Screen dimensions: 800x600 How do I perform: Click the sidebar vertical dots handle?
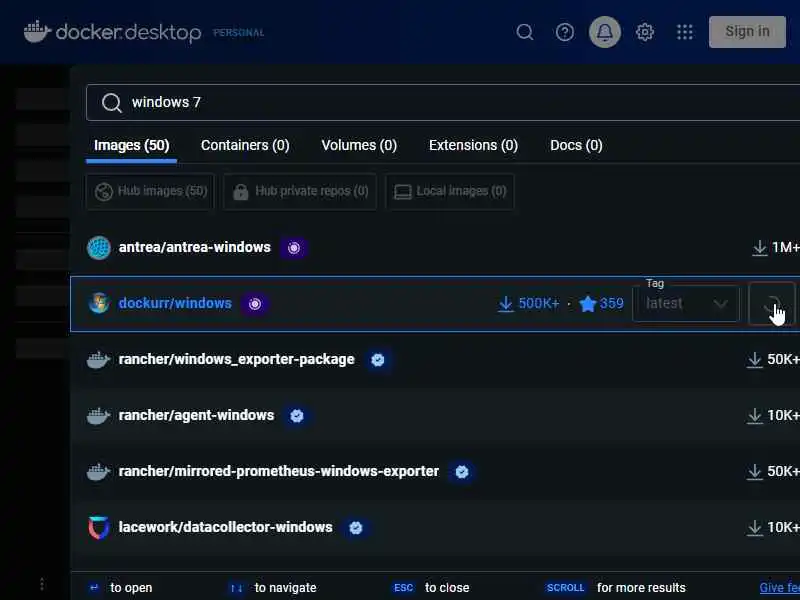pos(42,584)
